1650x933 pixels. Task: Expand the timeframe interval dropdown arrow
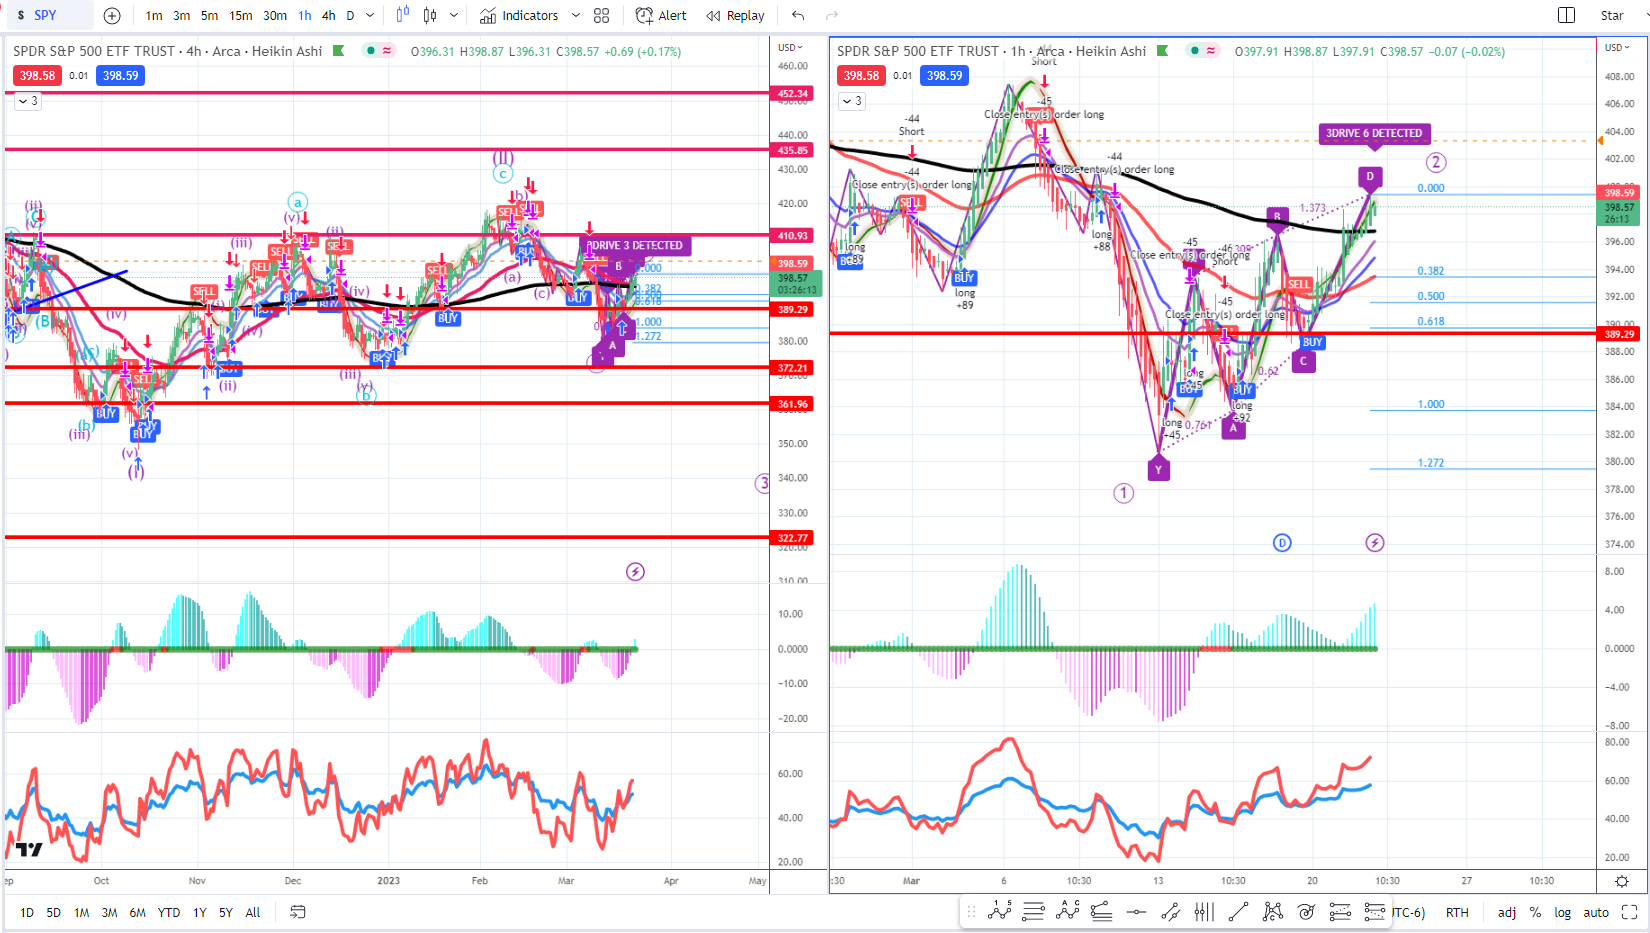point(370,15)
